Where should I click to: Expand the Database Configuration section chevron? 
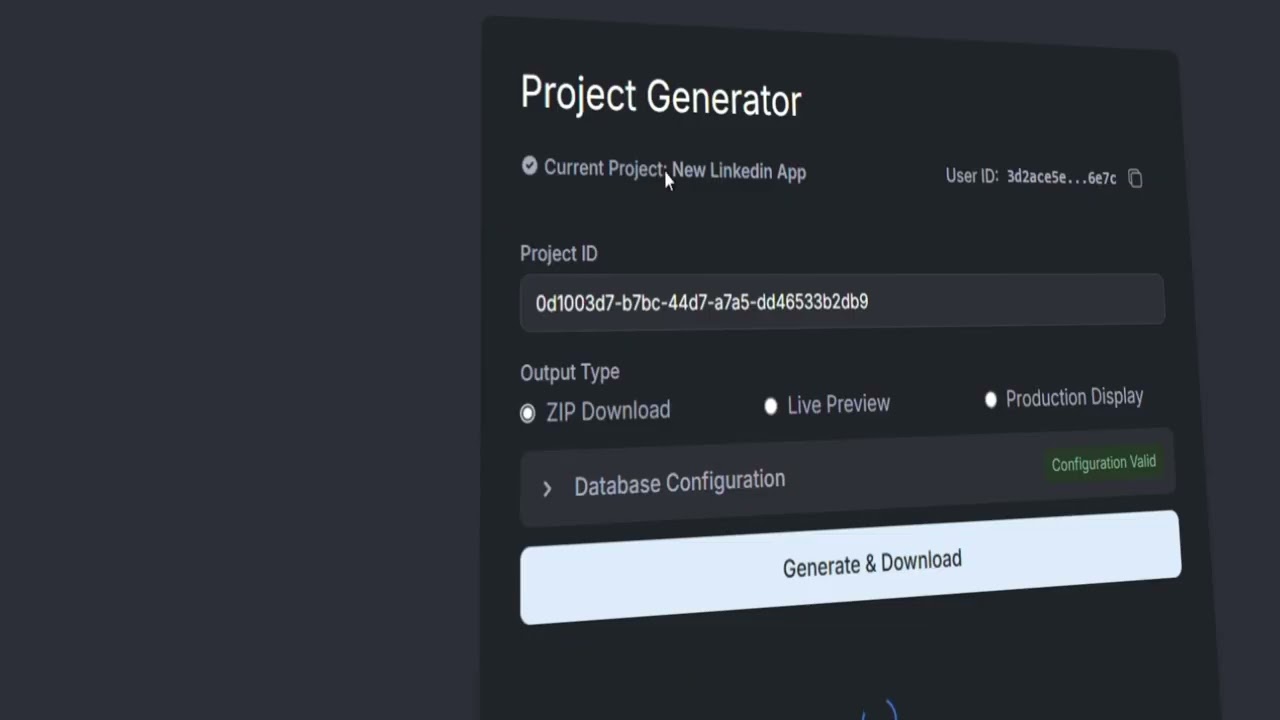click(547, 488)
